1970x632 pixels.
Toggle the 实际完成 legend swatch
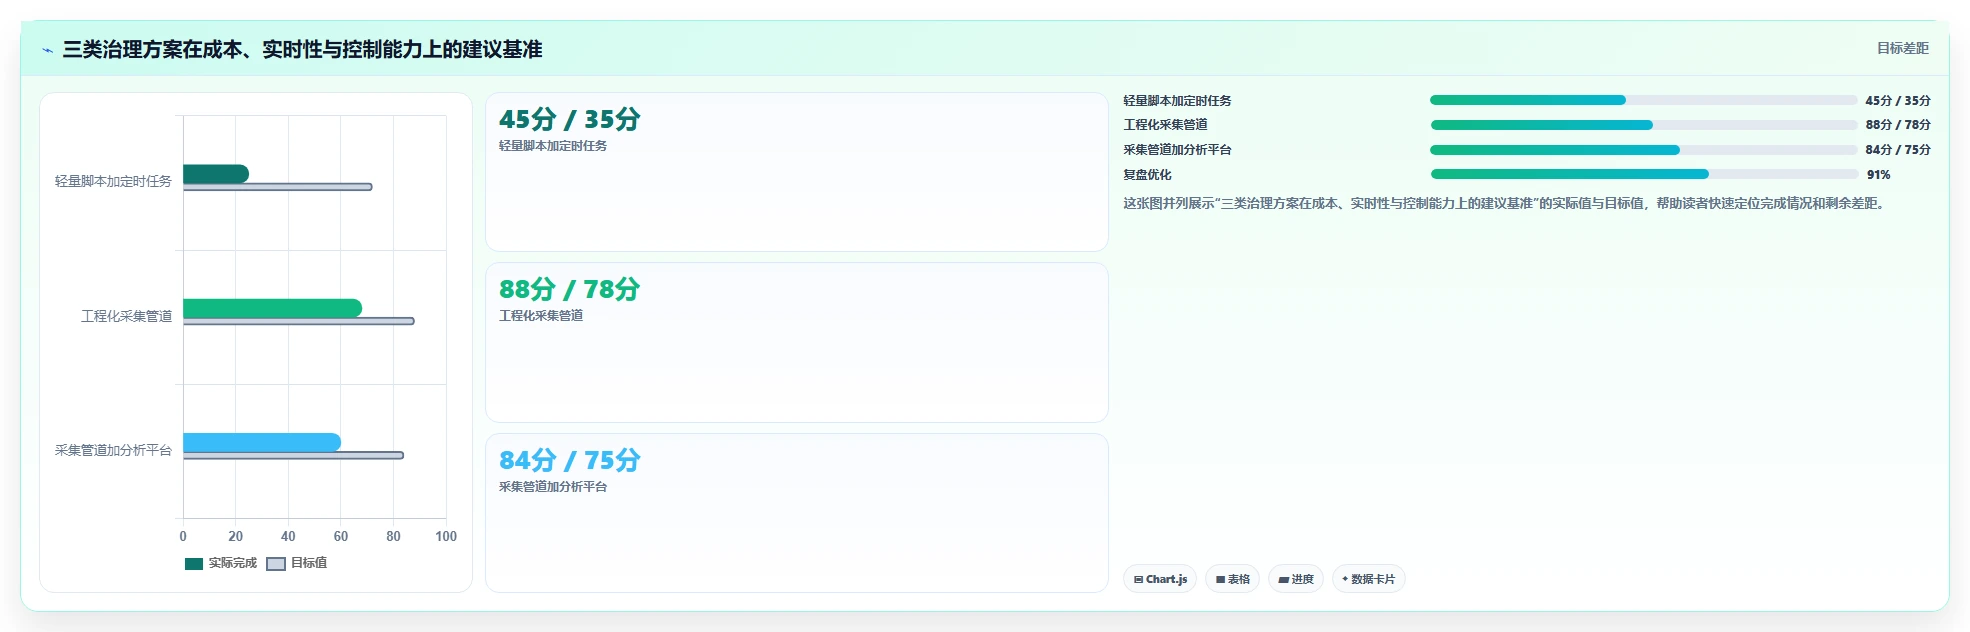click(x=194, y=564)
